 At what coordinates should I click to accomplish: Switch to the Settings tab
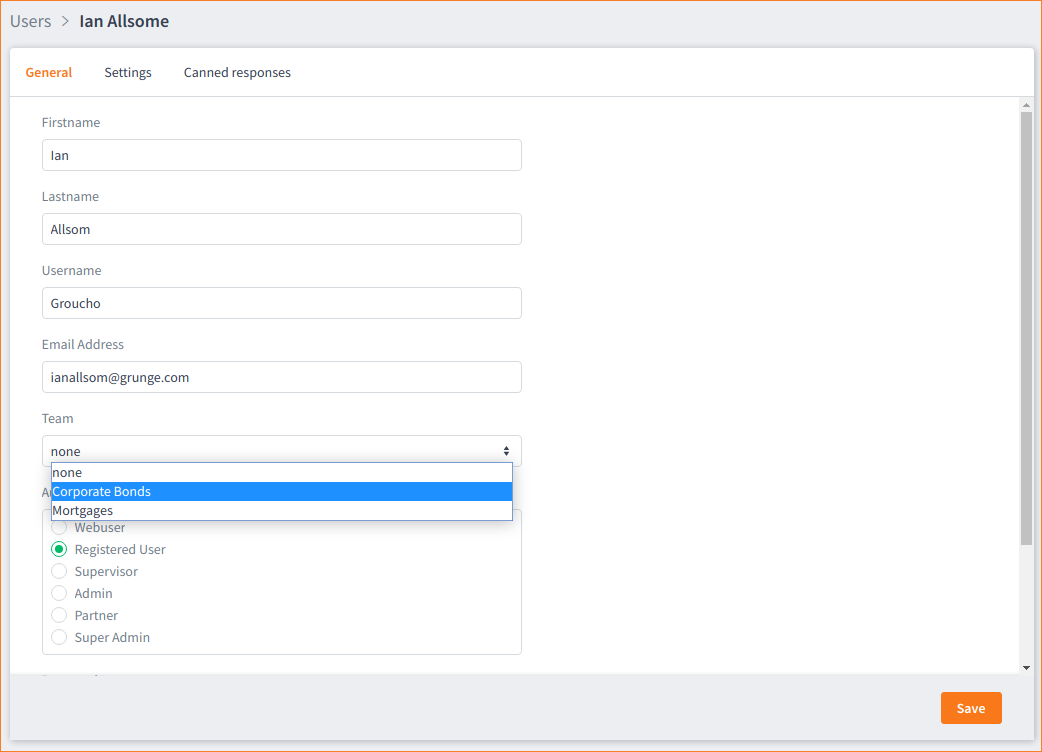coord(127,72)
